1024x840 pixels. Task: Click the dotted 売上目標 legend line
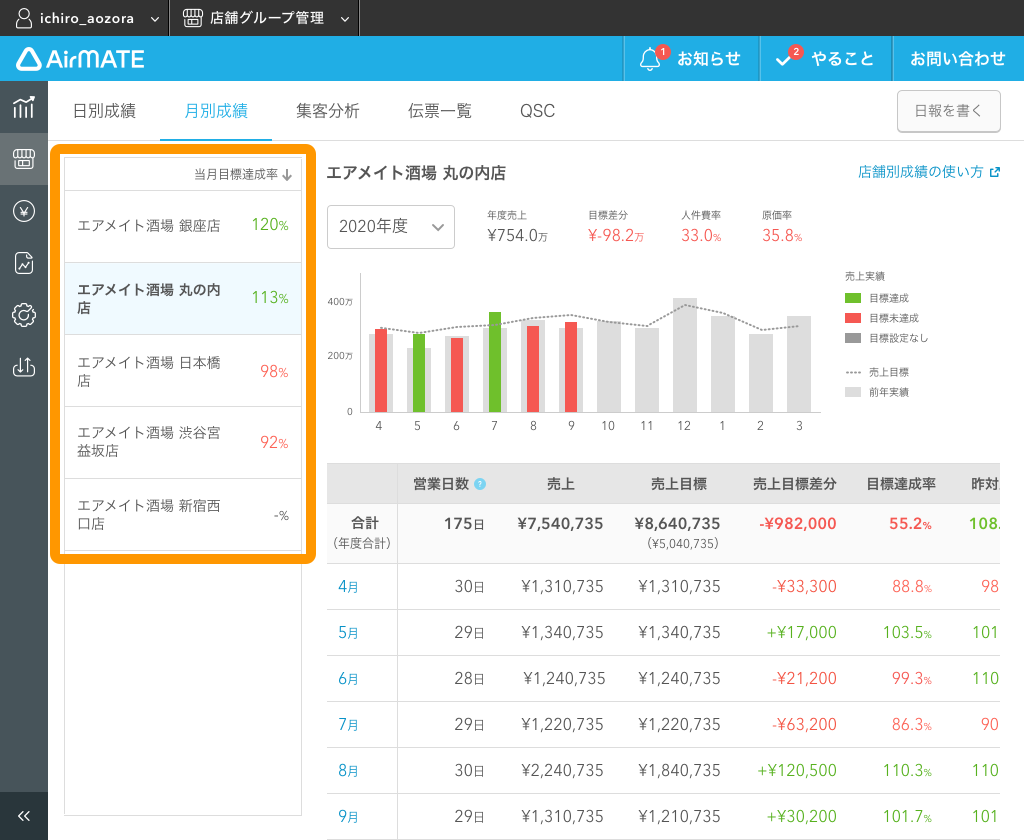853,372
